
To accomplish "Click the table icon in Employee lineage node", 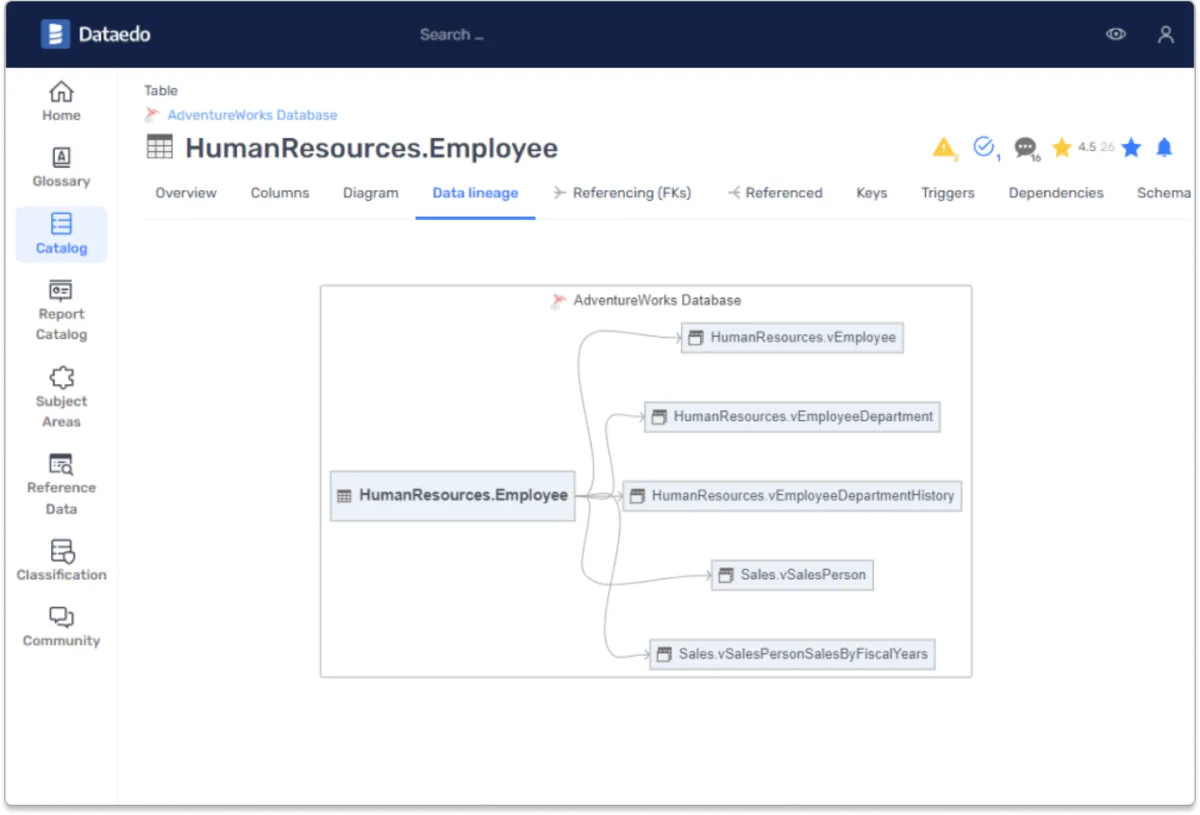I will point(344,496).
